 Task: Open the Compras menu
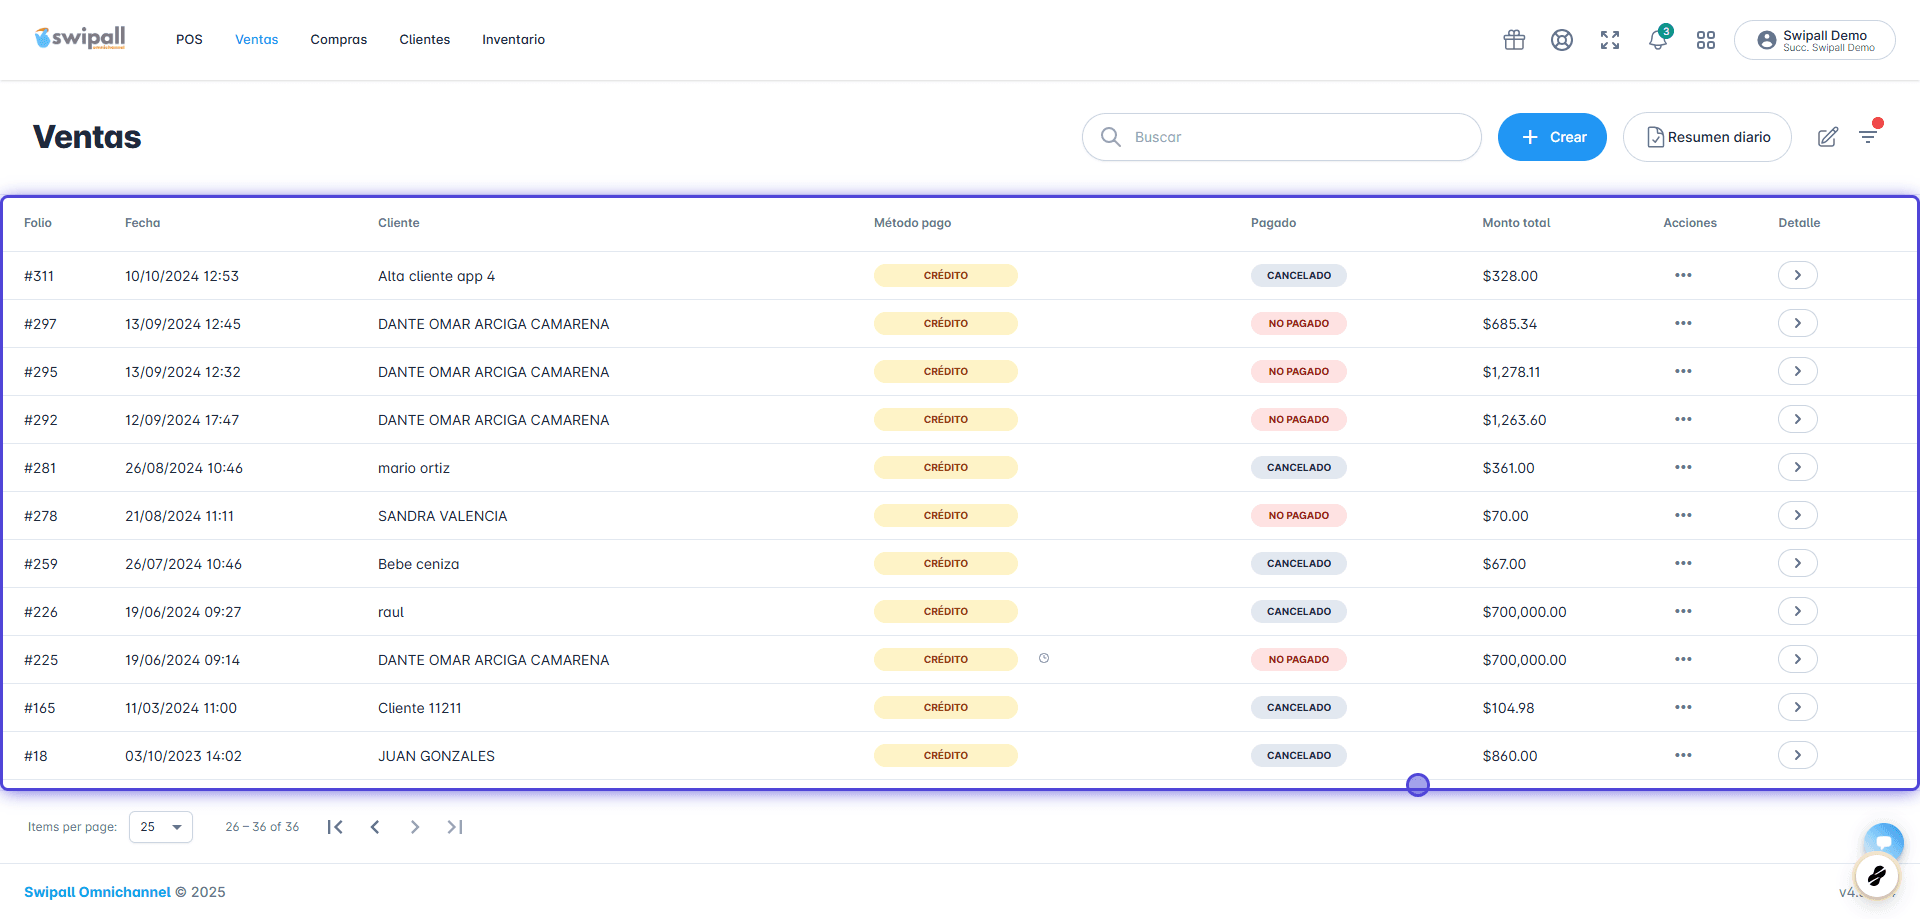[x=339, y=40]
